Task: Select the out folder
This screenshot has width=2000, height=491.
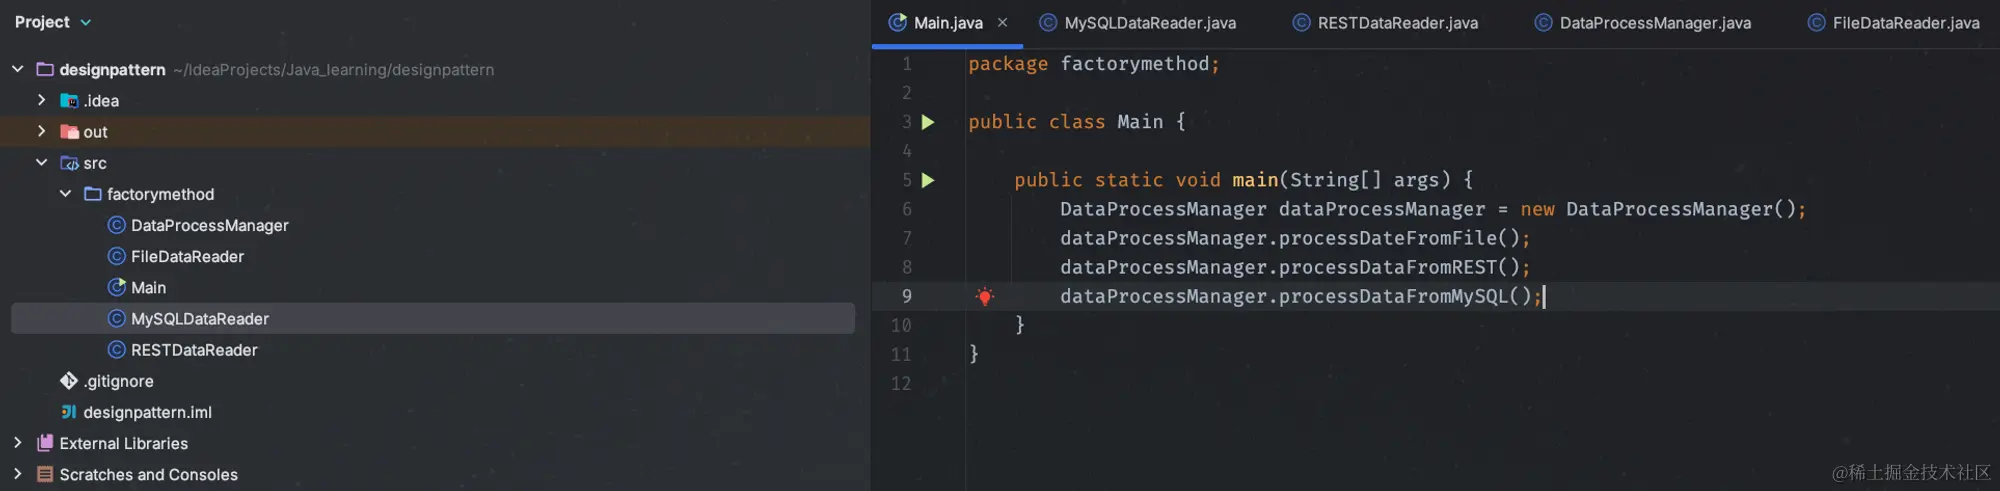Action: (x=95, y=131)
